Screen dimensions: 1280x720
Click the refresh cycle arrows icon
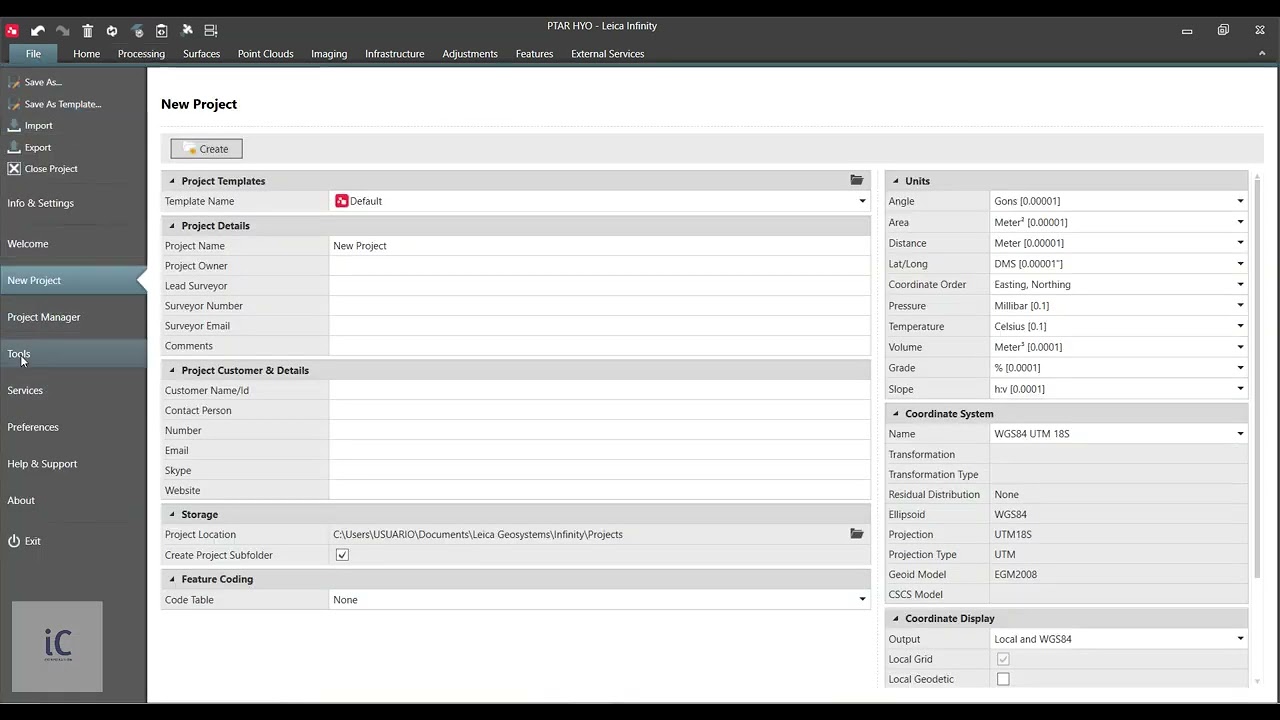[112, 31]
